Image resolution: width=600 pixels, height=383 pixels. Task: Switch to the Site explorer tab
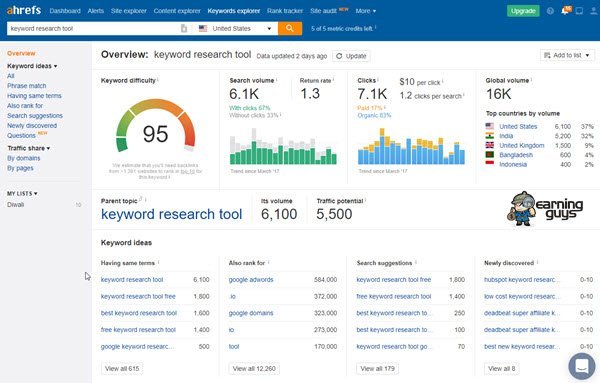pos(129,11)
